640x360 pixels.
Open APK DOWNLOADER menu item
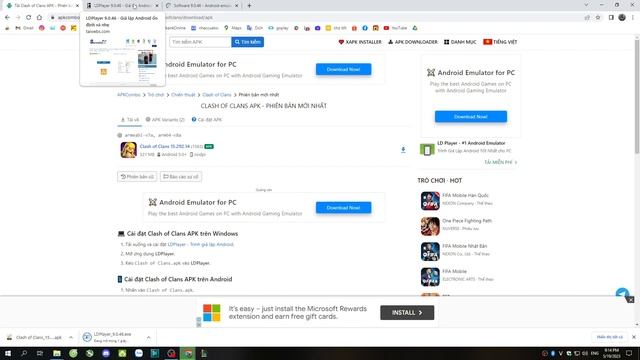[x=412, y=42]
